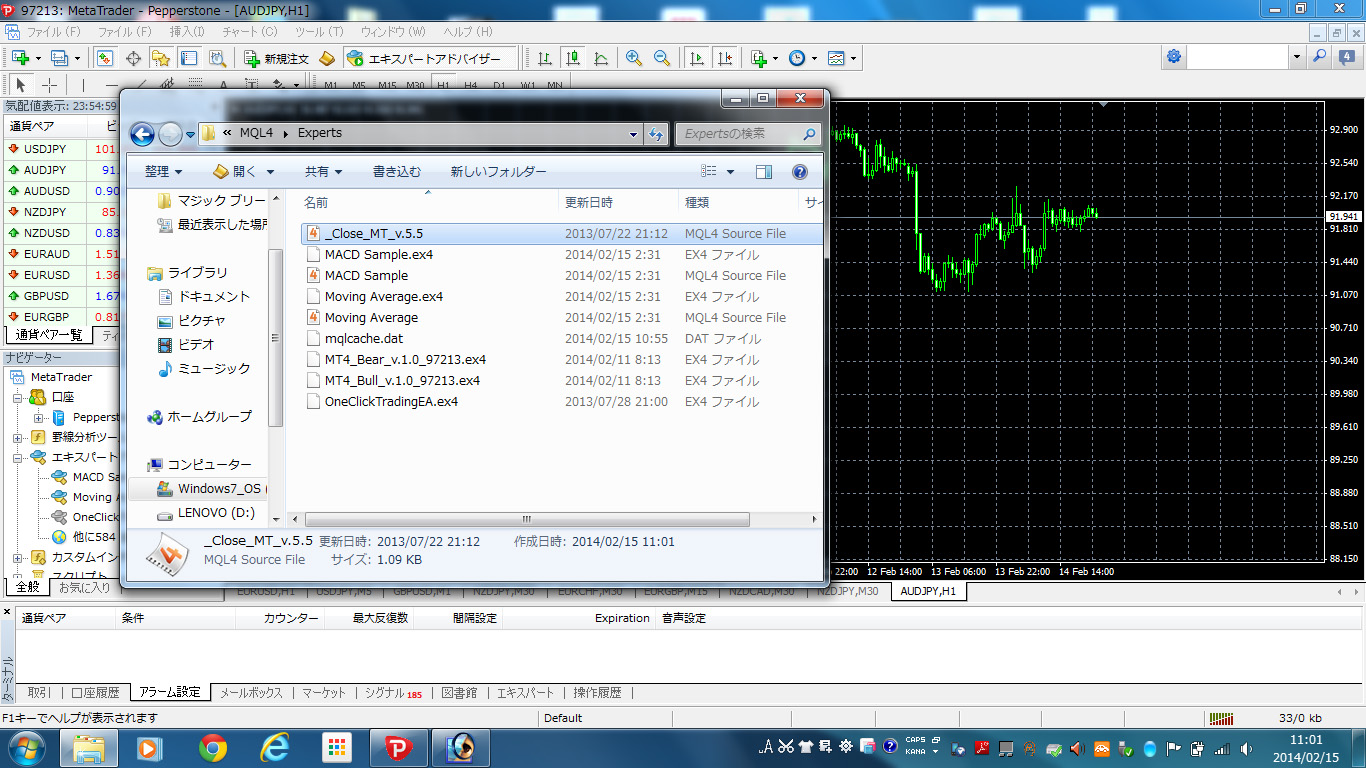This screenshot has width=1366, height=768.
Task: Toggle the Data Window crosshair-circle icon
Action: (x=133, y=58)
